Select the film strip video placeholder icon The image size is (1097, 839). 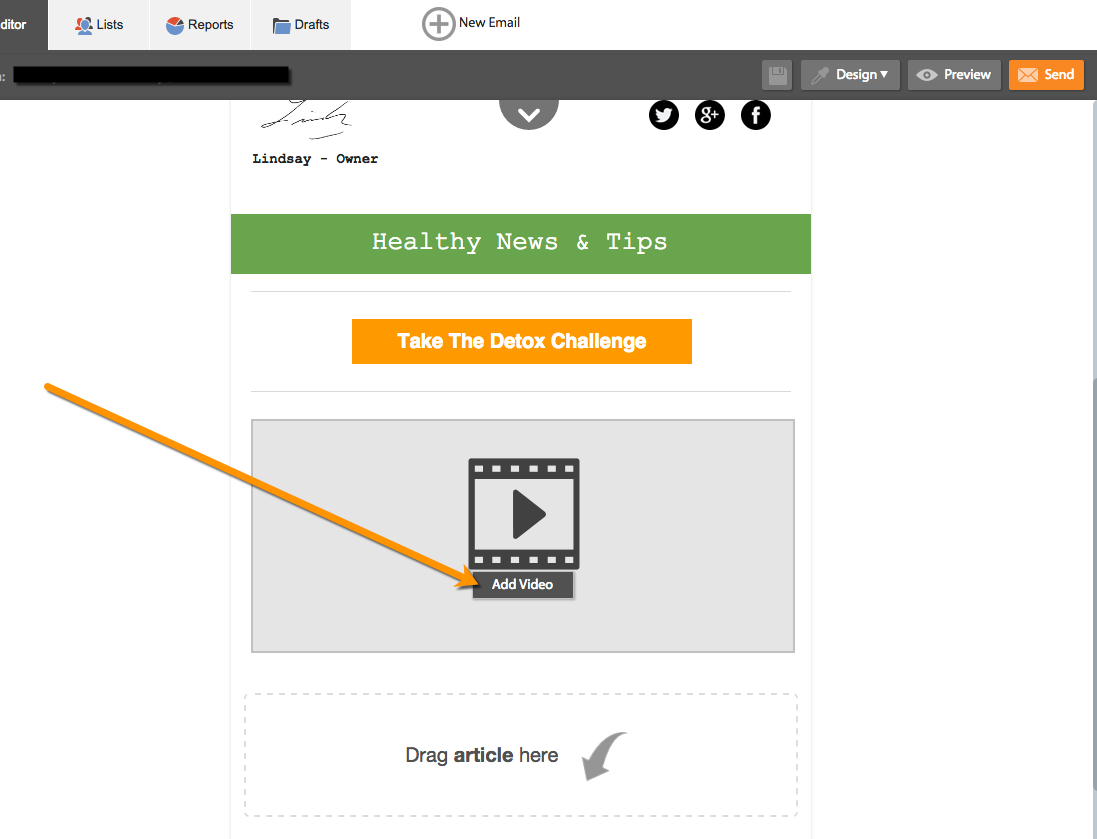523,514
